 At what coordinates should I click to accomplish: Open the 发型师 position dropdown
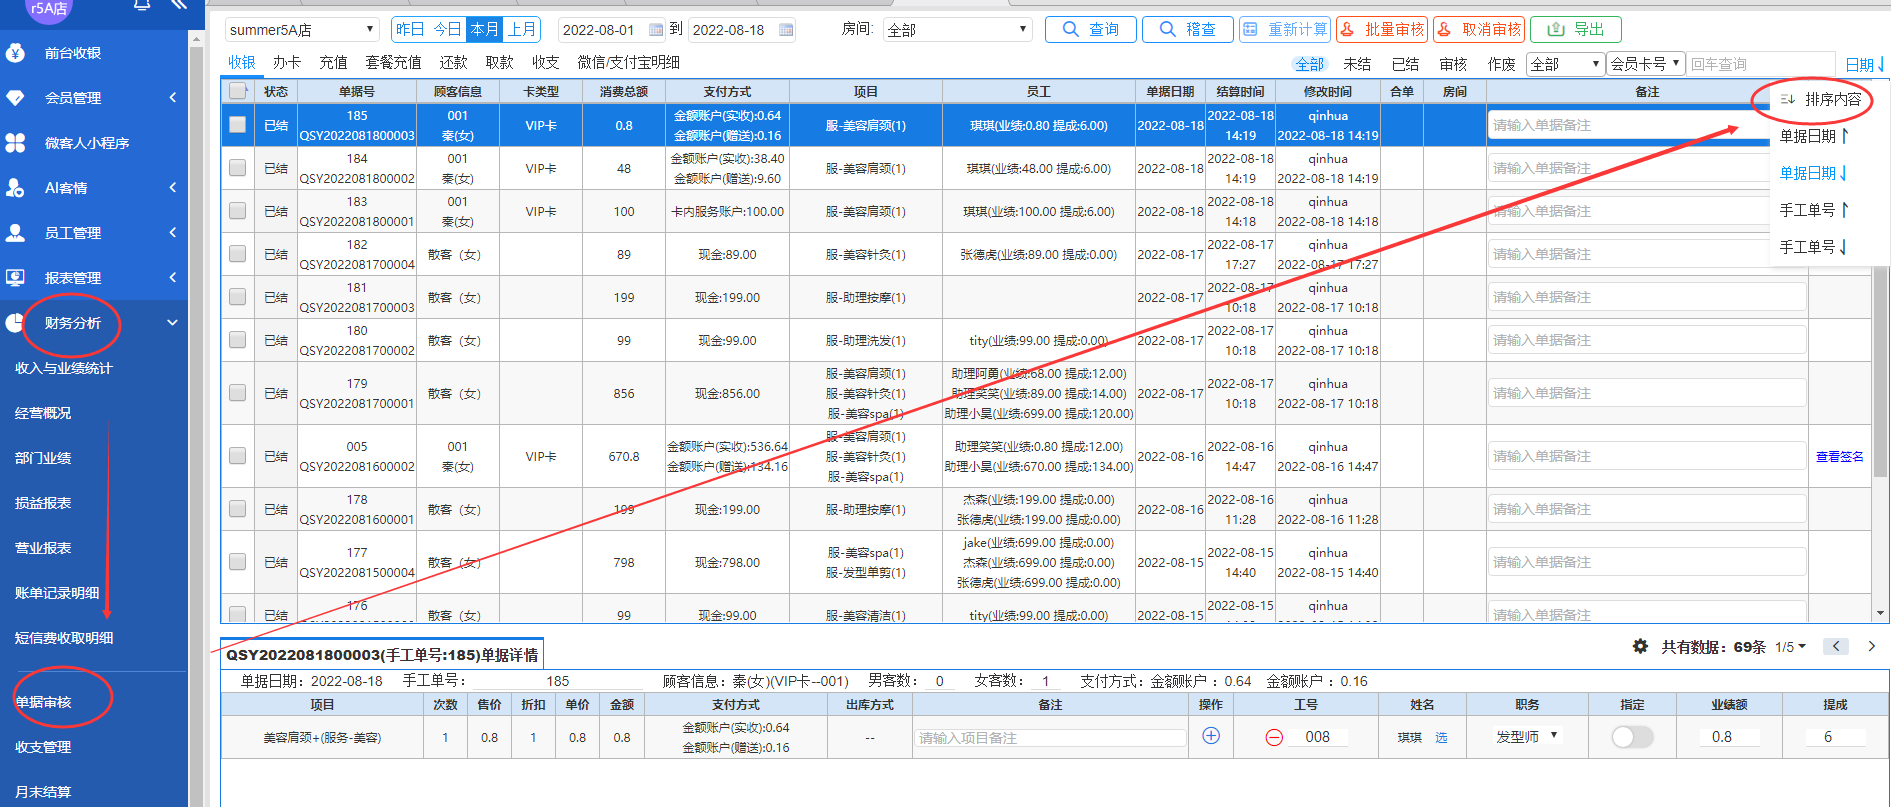(x=1527, y=736)
